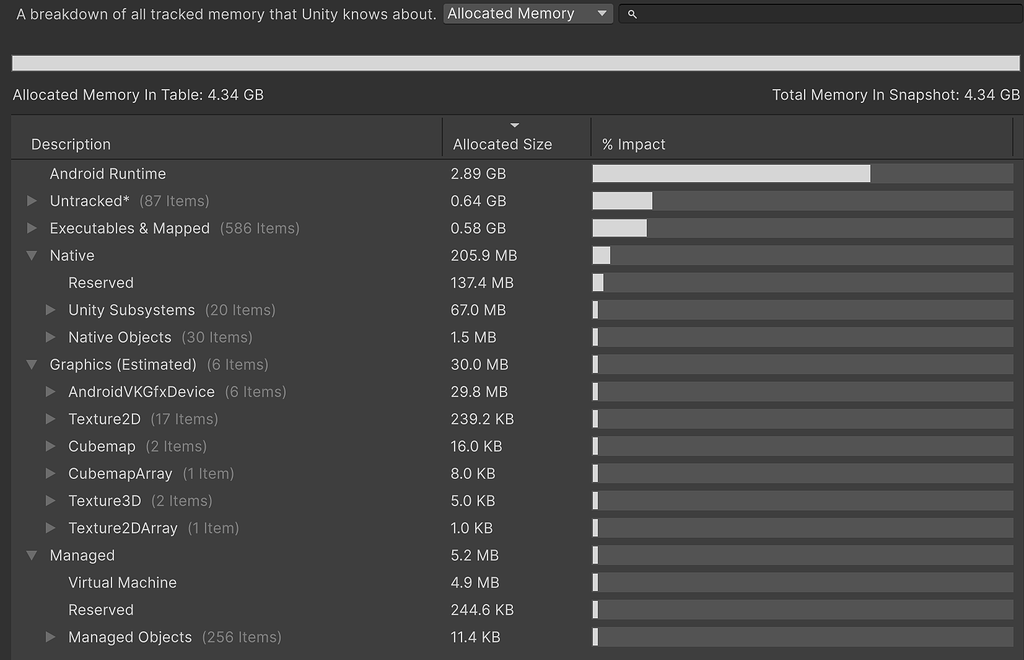Open the Allocated Memory dropdown
Screen dimensions: 1024x660
[527, 13]
